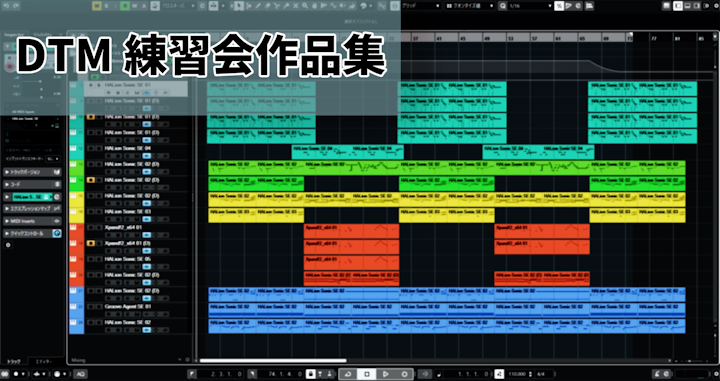Switch to the エディター tab

tap(44, 362)
